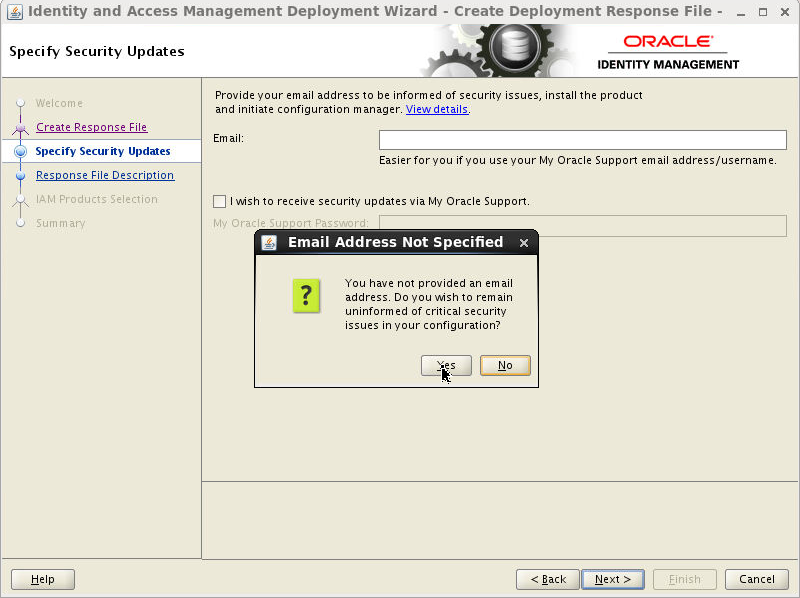This screenshot has width=800, height=598.
Task: Click the Oracle Identity Management logo
Action: click(x=668, y=52)
